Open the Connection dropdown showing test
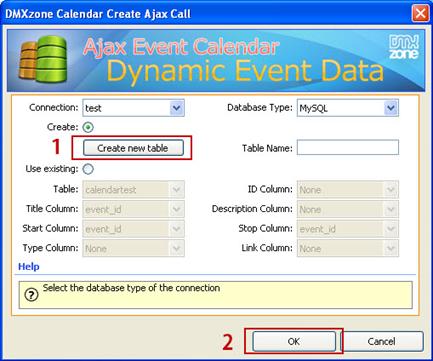This screenshot has width=433, height=361. (x=133, y=108)
